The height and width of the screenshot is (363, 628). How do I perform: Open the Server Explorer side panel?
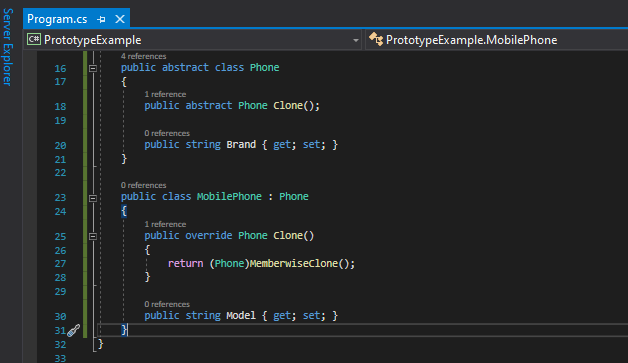(x=8, y=47)
